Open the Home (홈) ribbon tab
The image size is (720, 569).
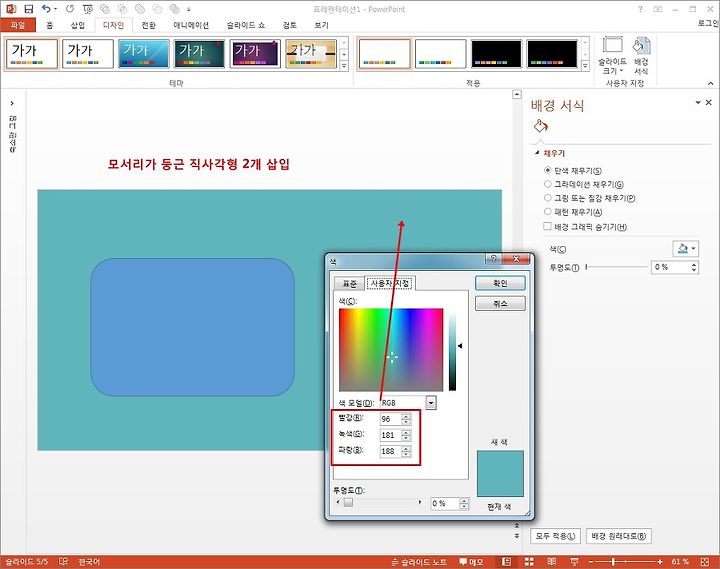click(x=50, y=25)
